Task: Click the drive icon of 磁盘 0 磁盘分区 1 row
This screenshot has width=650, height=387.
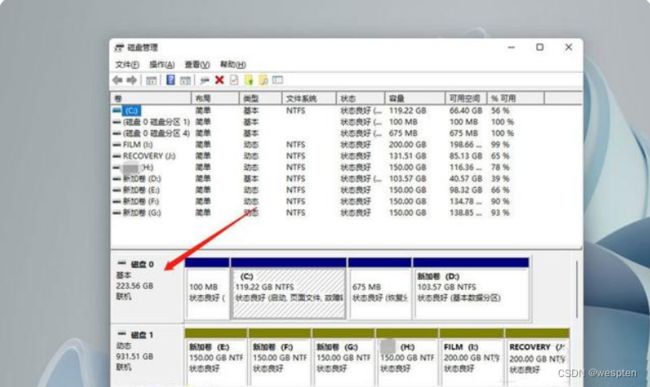Action: pyautogui.click(x=117, y=122)
